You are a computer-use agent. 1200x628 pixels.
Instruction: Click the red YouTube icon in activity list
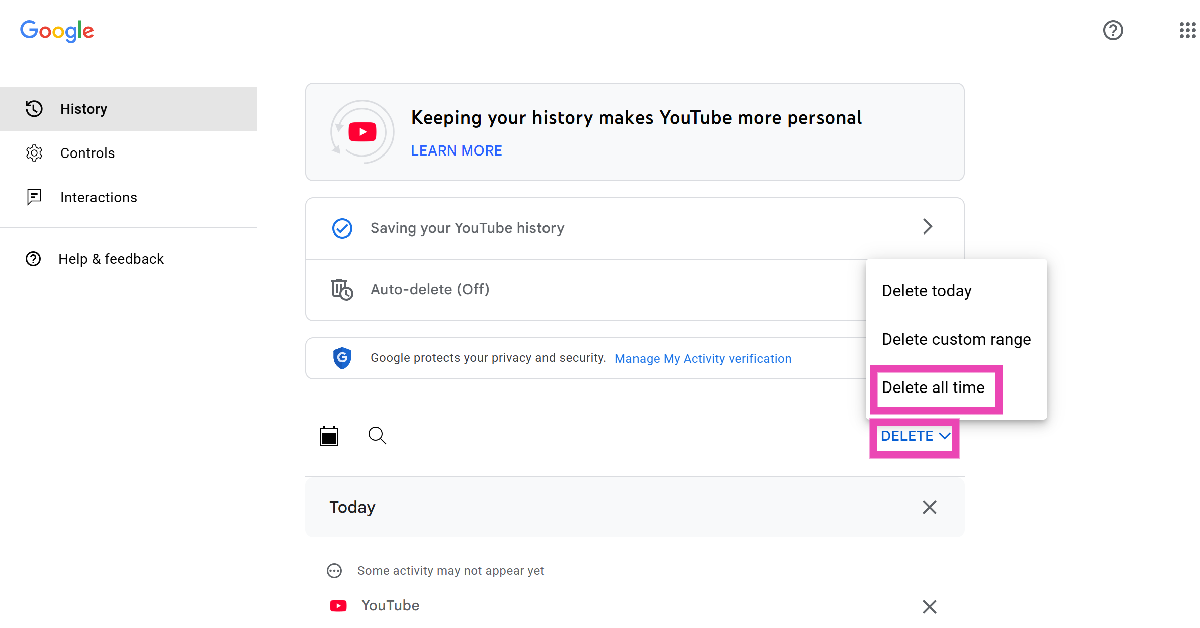click(x=338, y=606)
